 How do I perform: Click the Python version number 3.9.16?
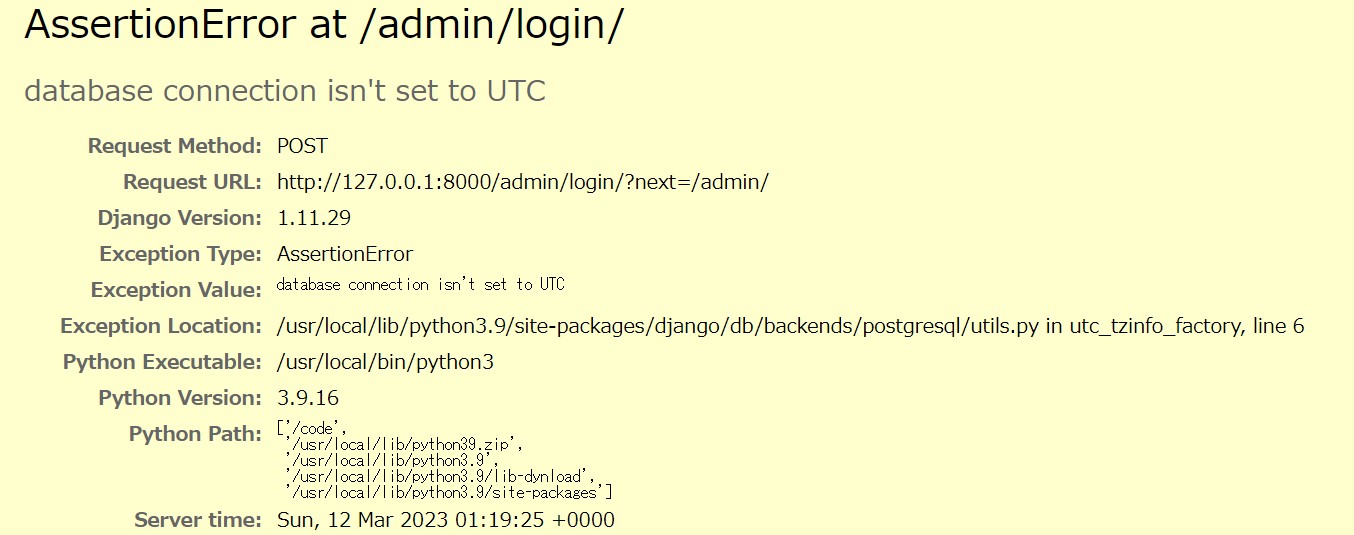coord(308,398)
